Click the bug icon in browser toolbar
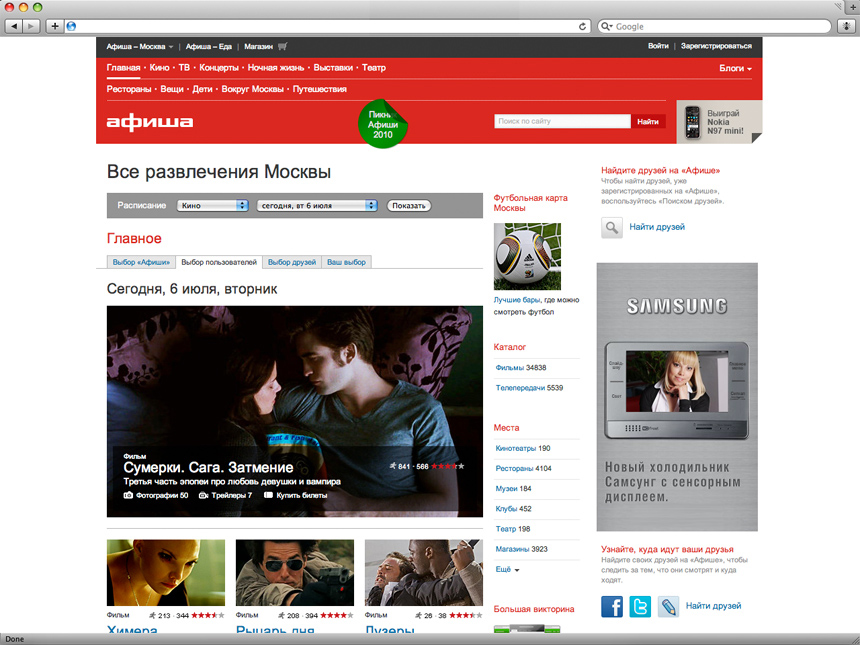Image resolution: width=860 pixels, height=645 pixels. [847, 26]
